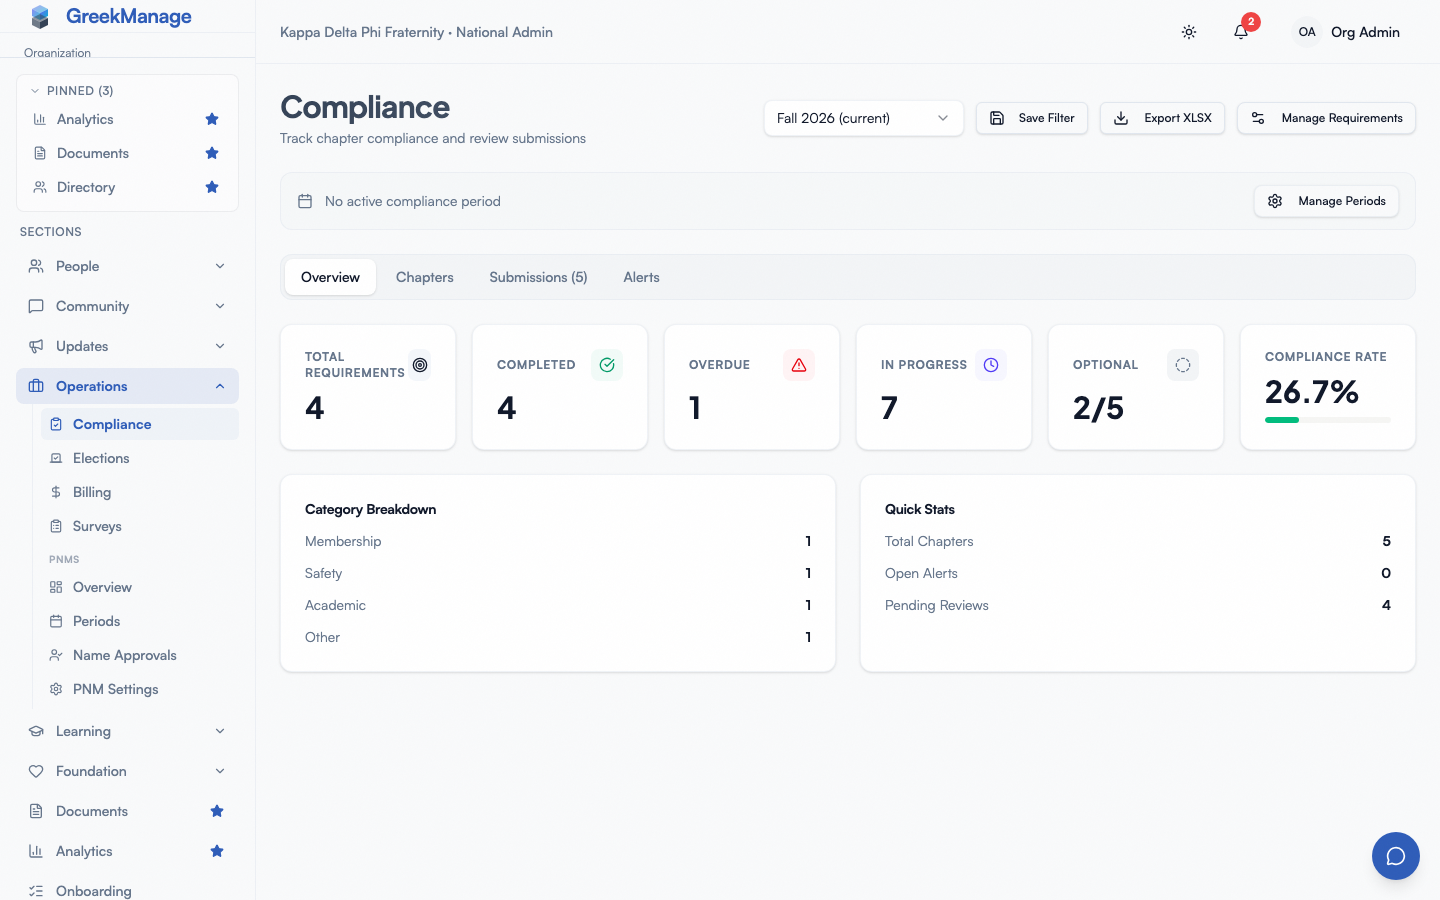The width and height of the screenshot is (1440, 900).
Task: Click Membership in Category Breakdown
Action: (x=343, y=541)
